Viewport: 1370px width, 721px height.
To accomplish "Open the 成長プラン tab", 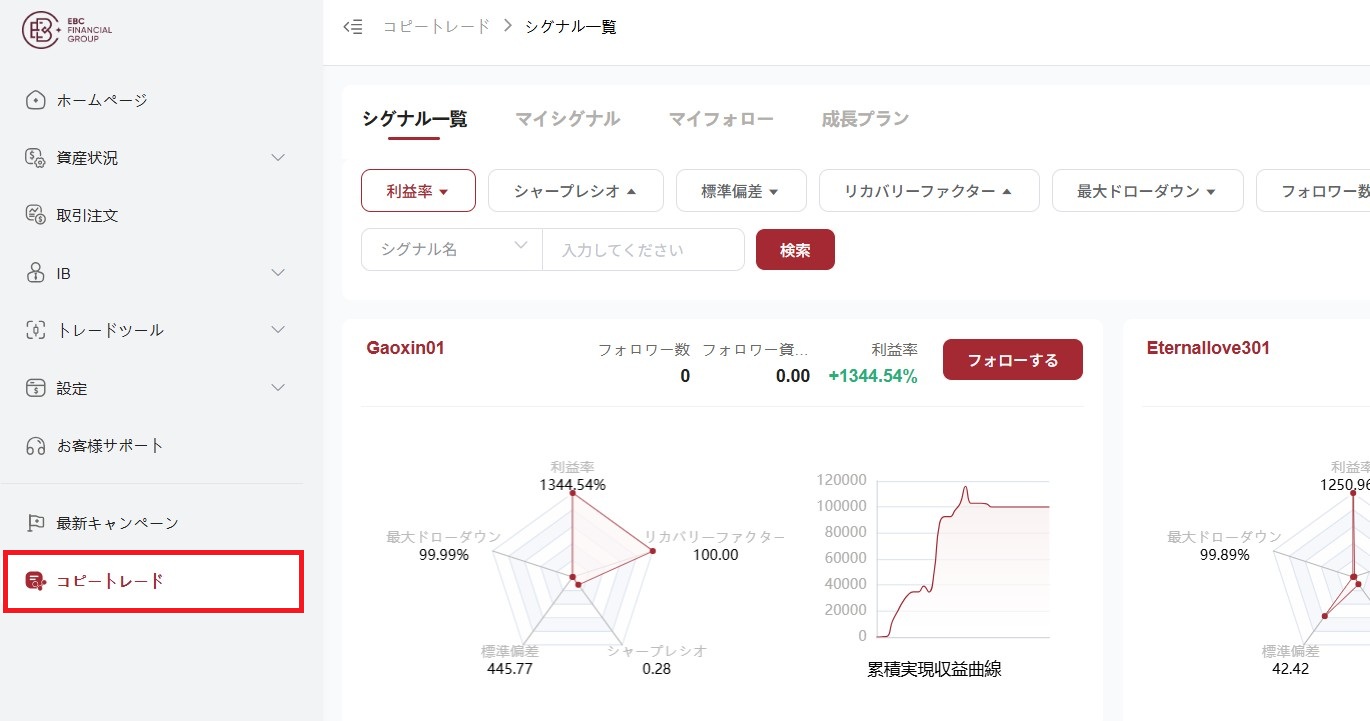I will click(864, 119).
